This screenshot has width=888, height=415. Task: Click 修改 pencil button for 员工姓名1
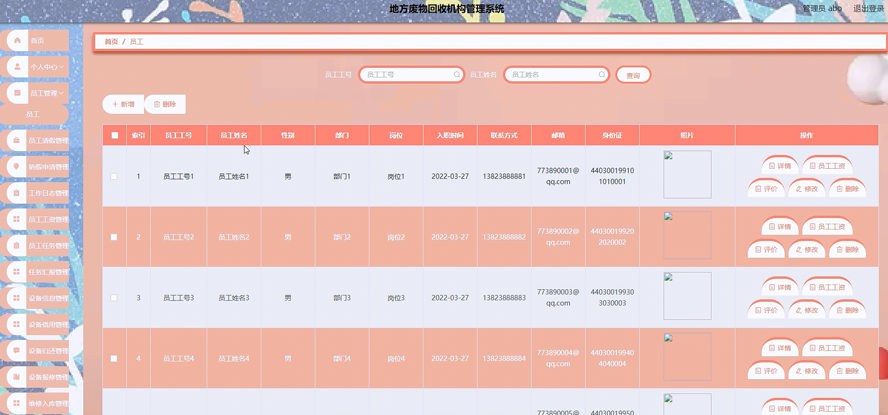(807, 188)
